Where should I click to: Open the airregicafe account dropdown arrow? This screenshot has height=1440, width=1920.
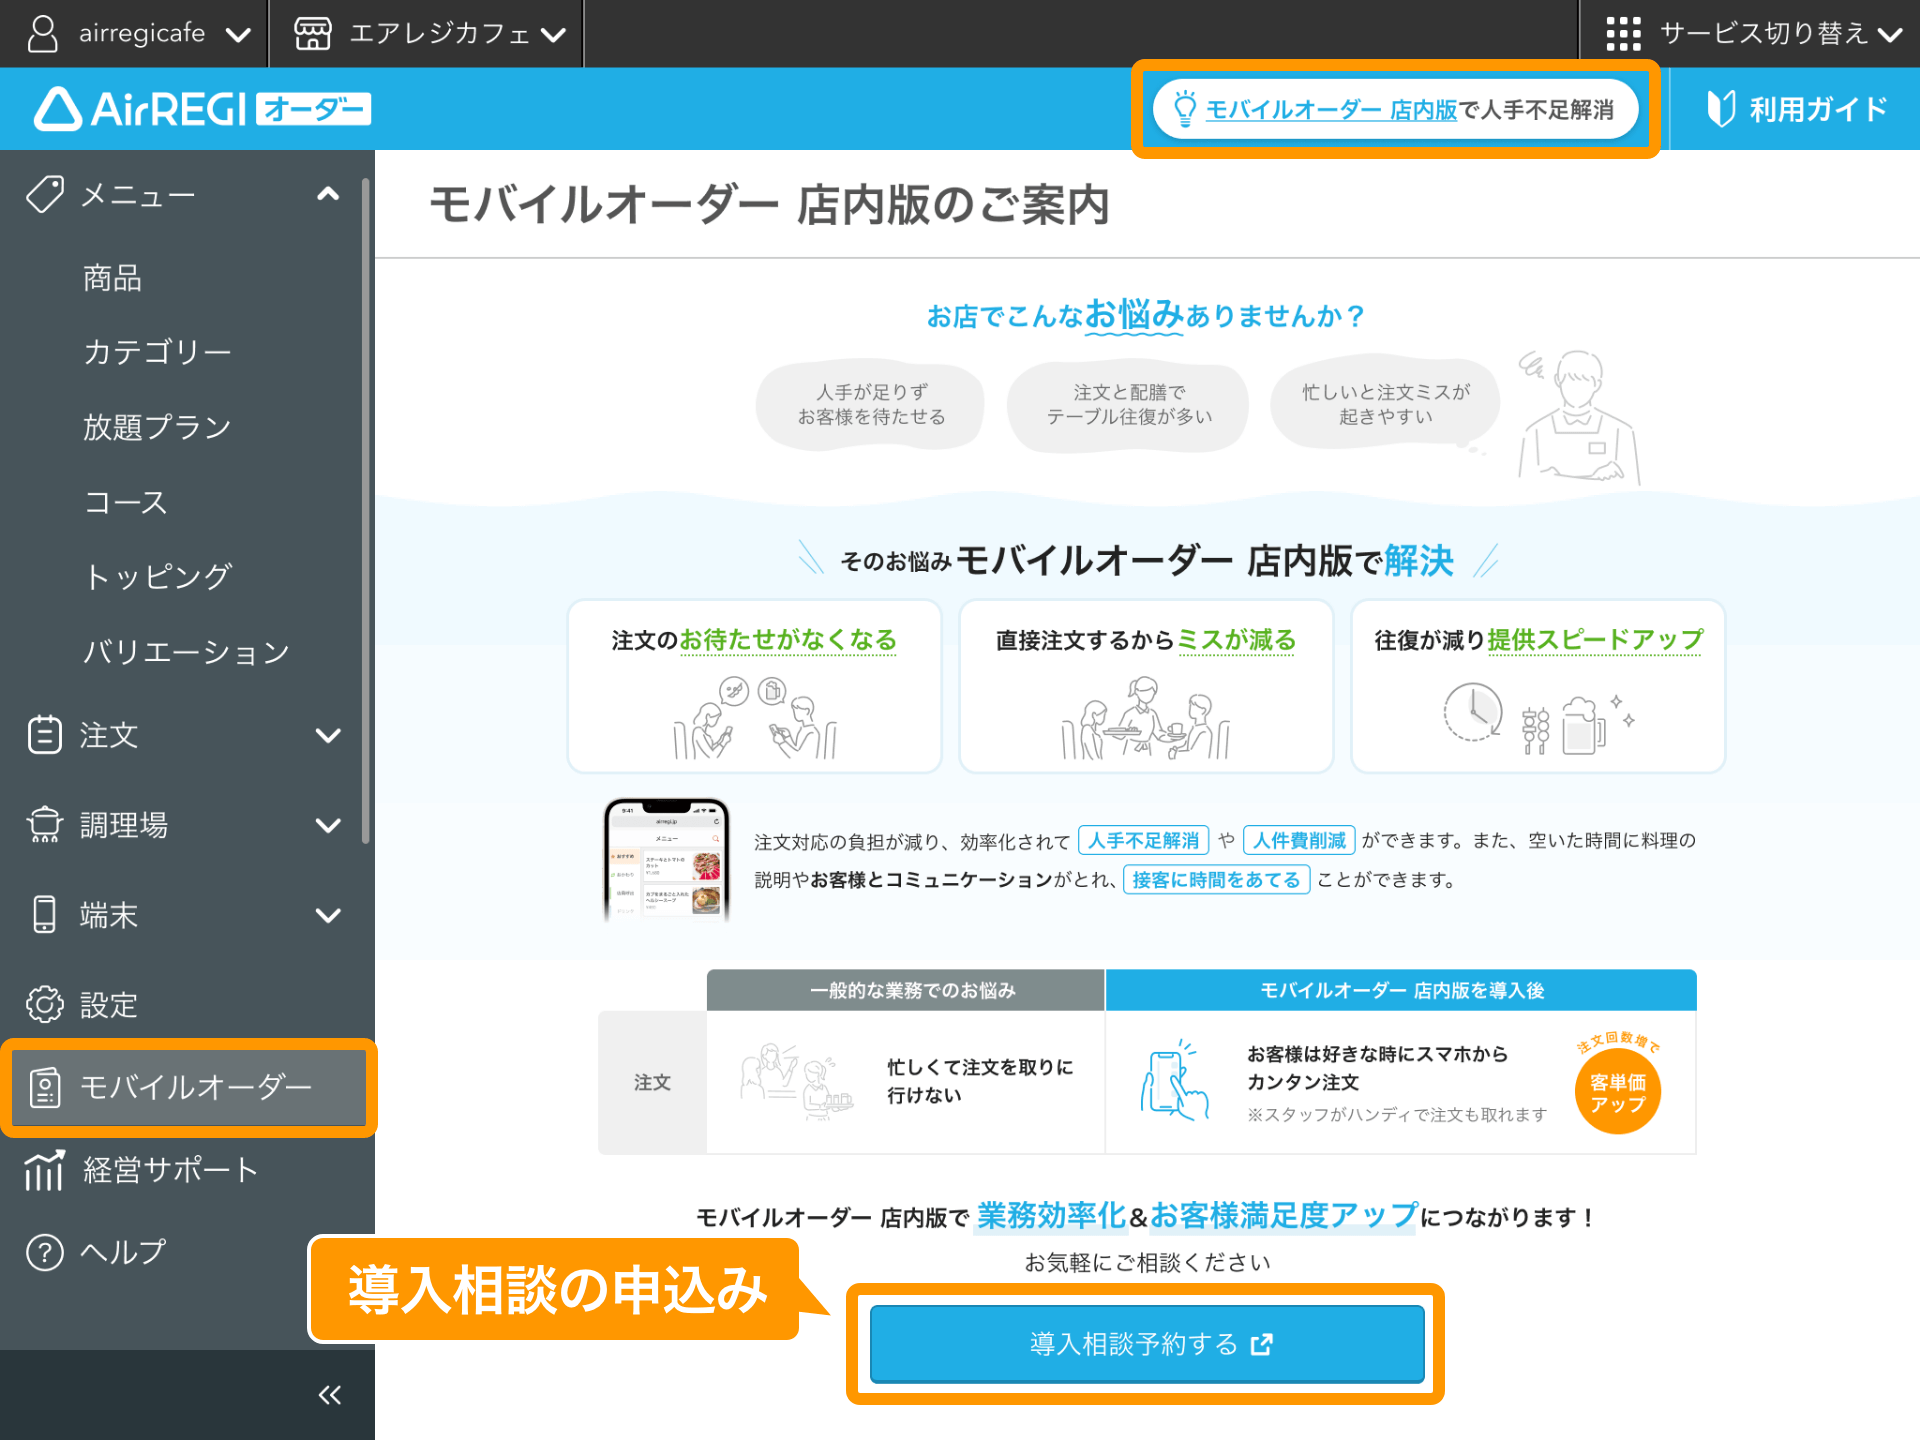click(x=238, y=35)
